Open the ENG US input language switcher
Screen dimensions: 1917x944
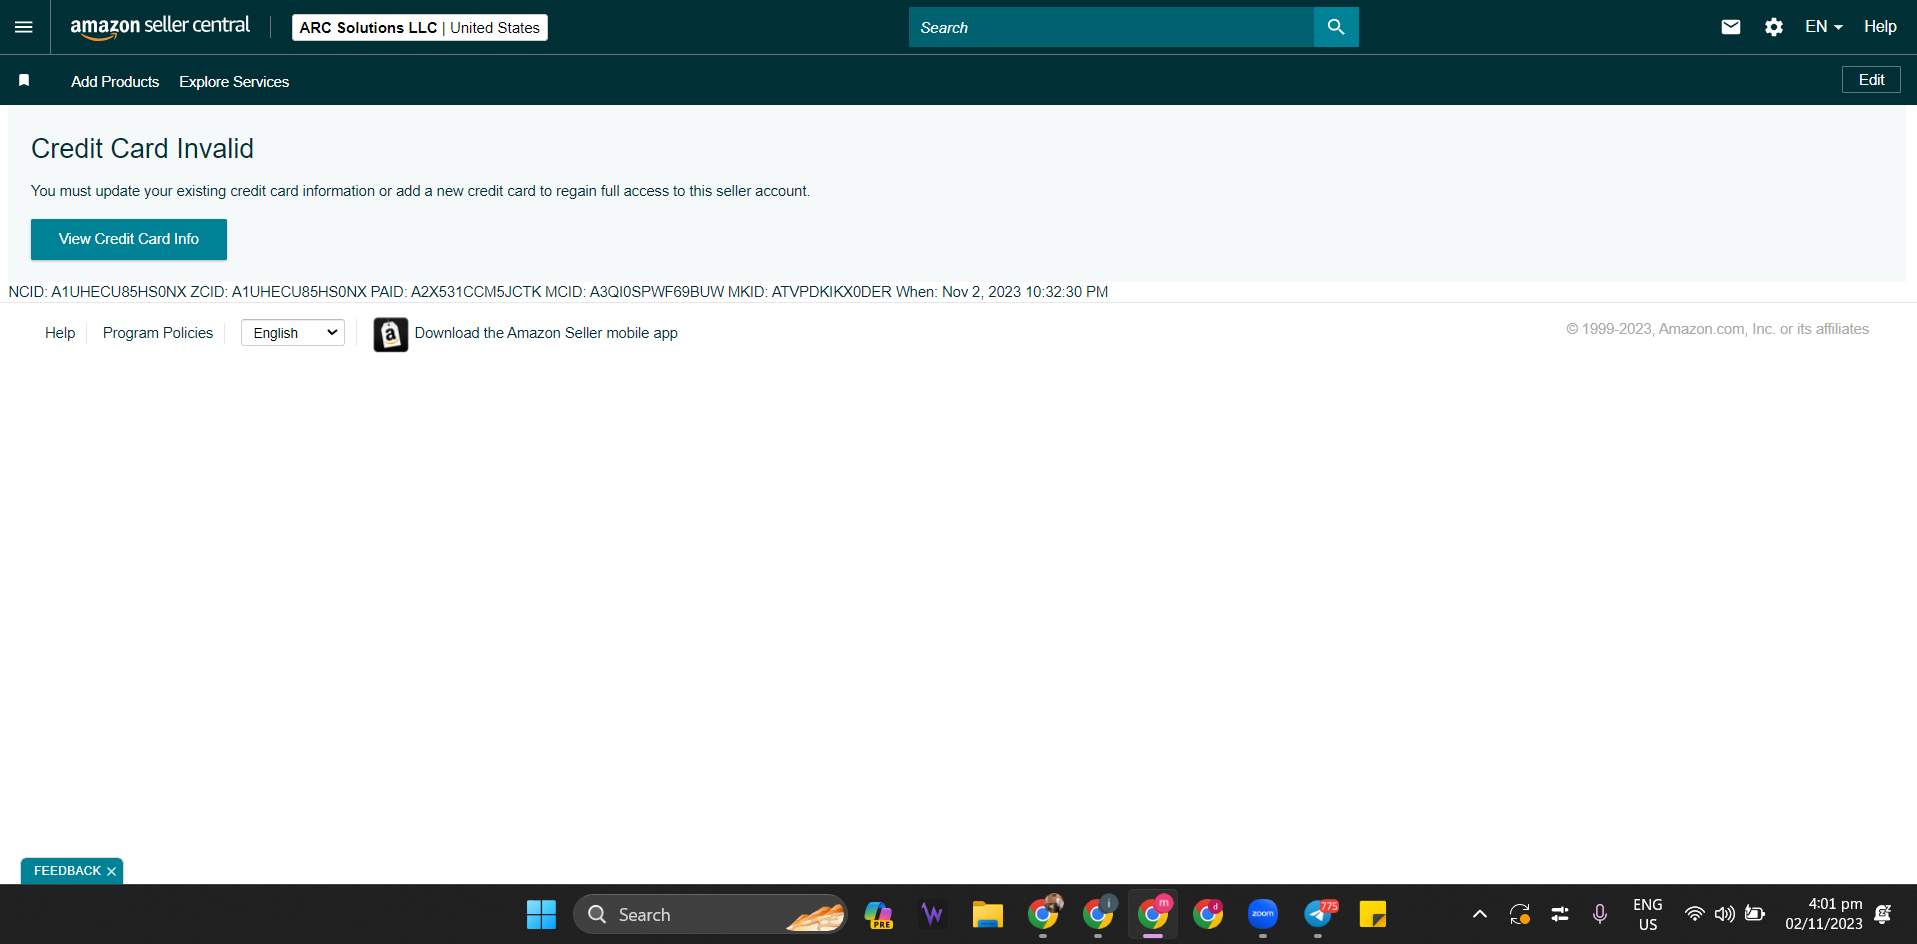coord(1648,914)
